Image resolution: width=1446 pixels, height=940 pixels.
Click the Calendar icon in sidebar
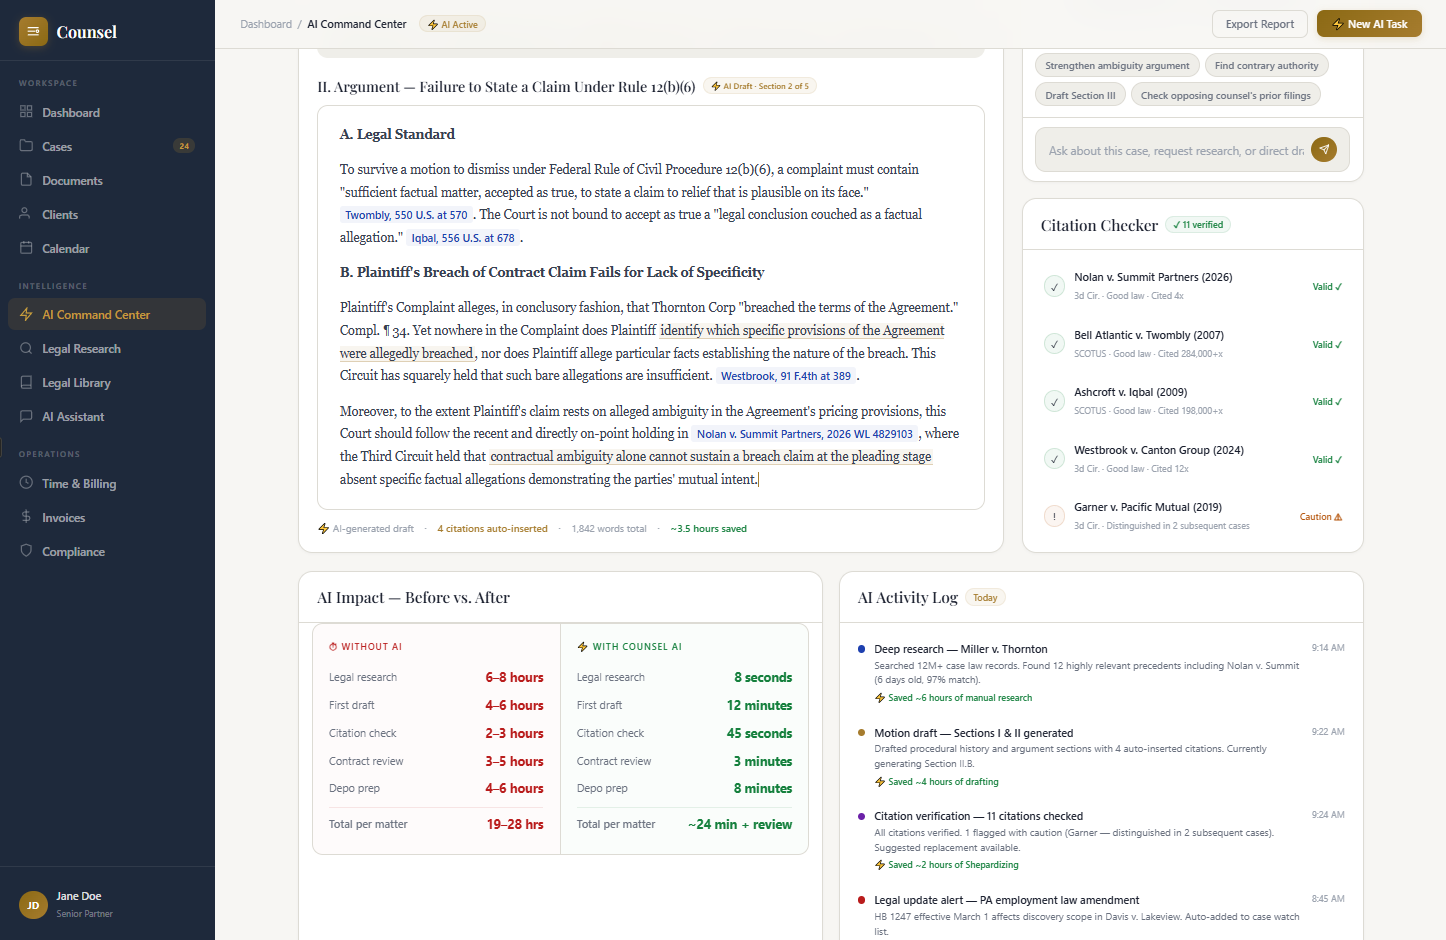[26, 248]
